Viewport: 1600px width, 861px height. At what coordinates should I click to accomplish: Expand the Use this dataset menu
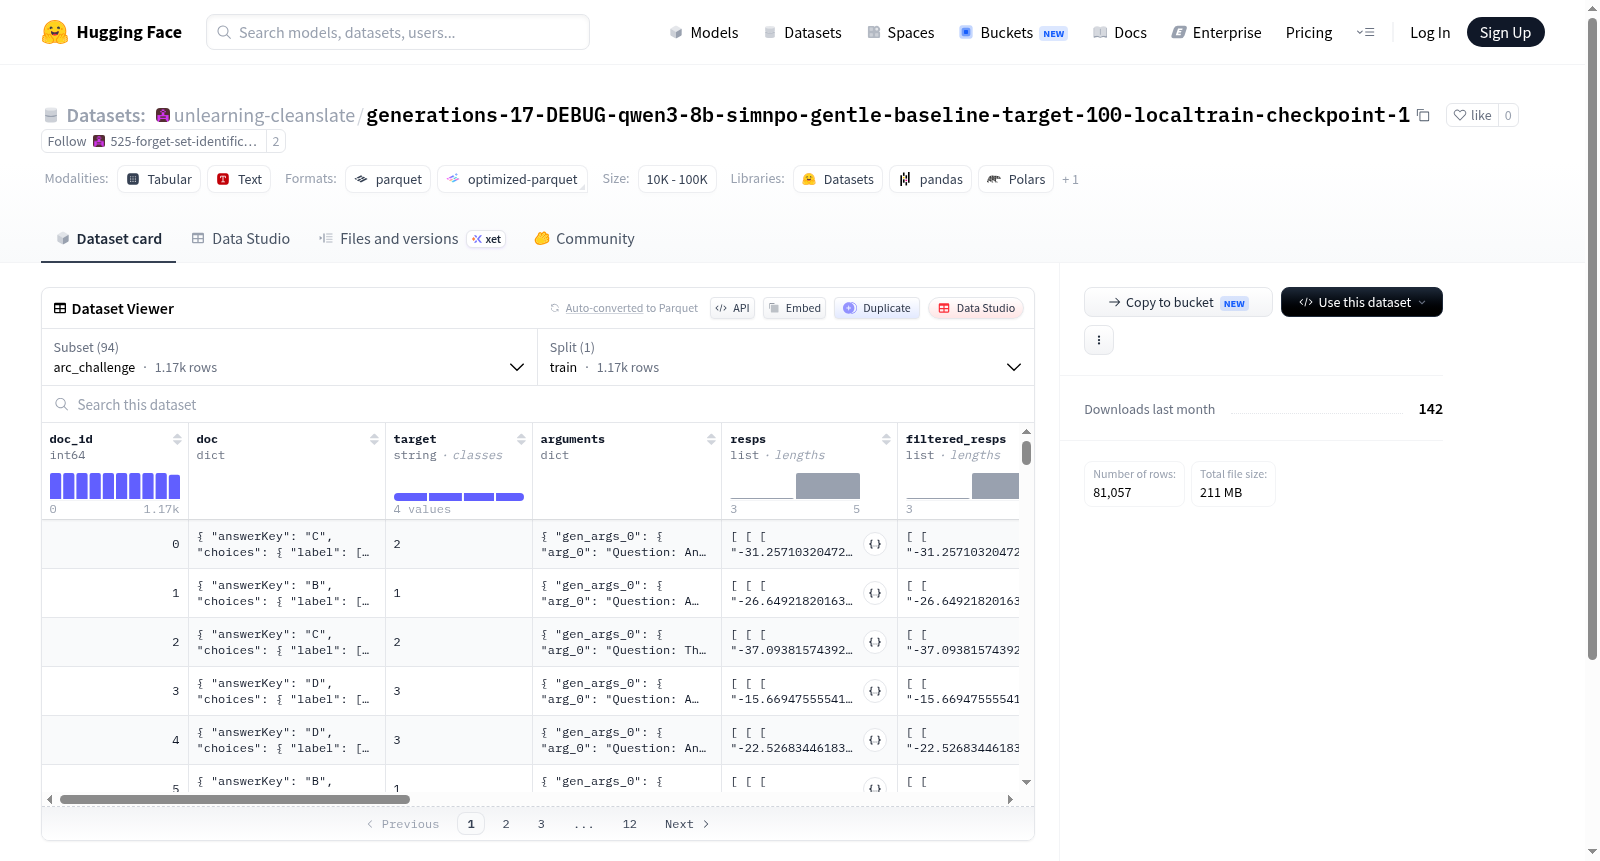(1361, 302)
